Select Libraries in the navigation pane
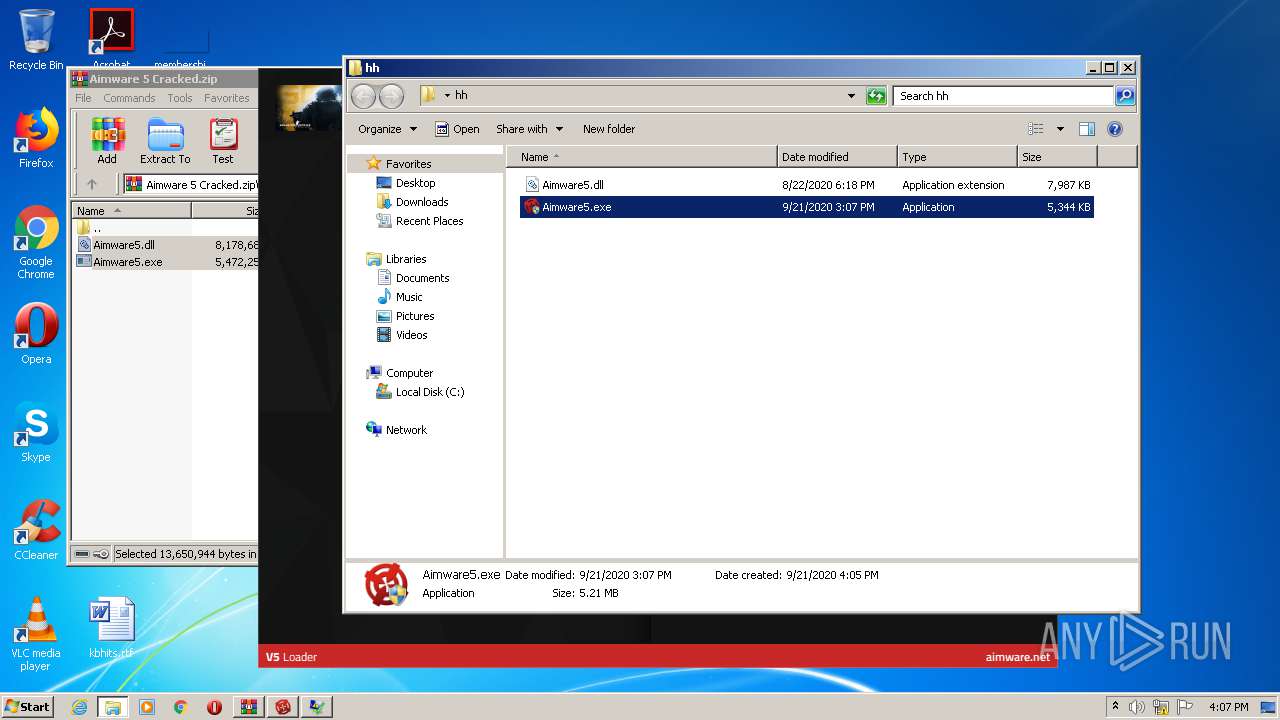Screen dimensions: 1280x720 [x=406, y=259]
